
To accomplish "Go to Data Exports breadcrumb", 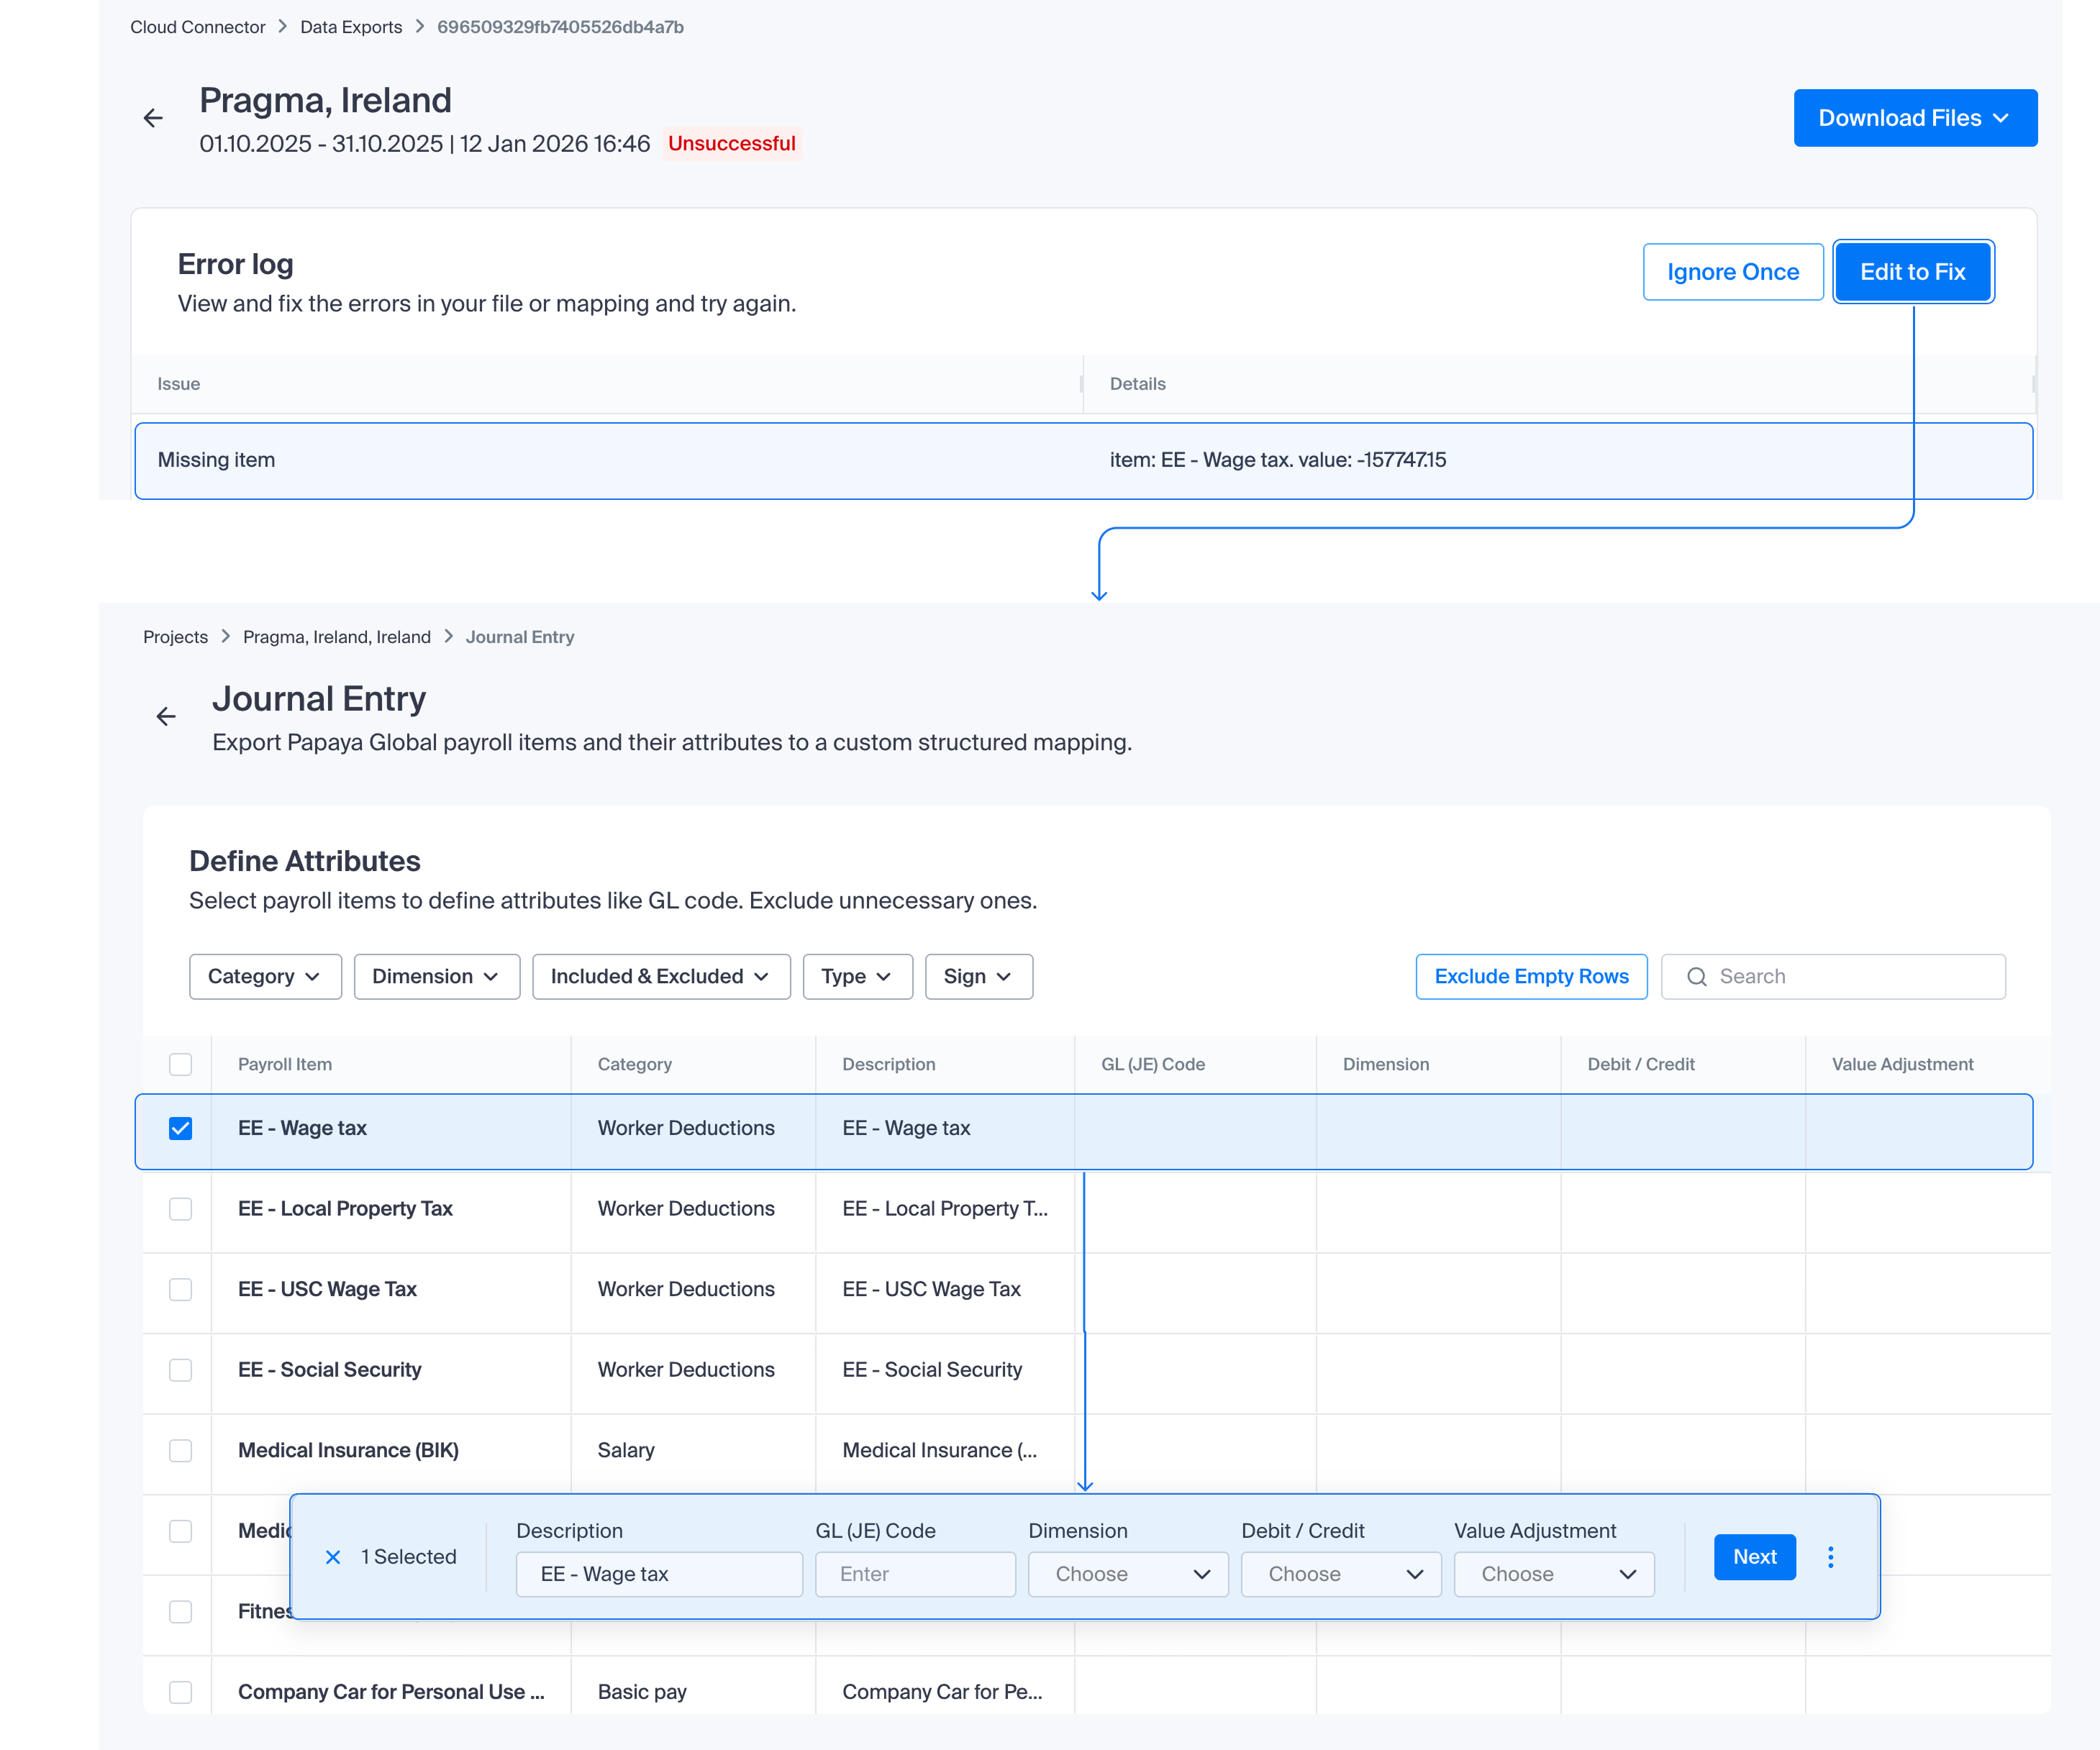I will (x=351, y=27).
